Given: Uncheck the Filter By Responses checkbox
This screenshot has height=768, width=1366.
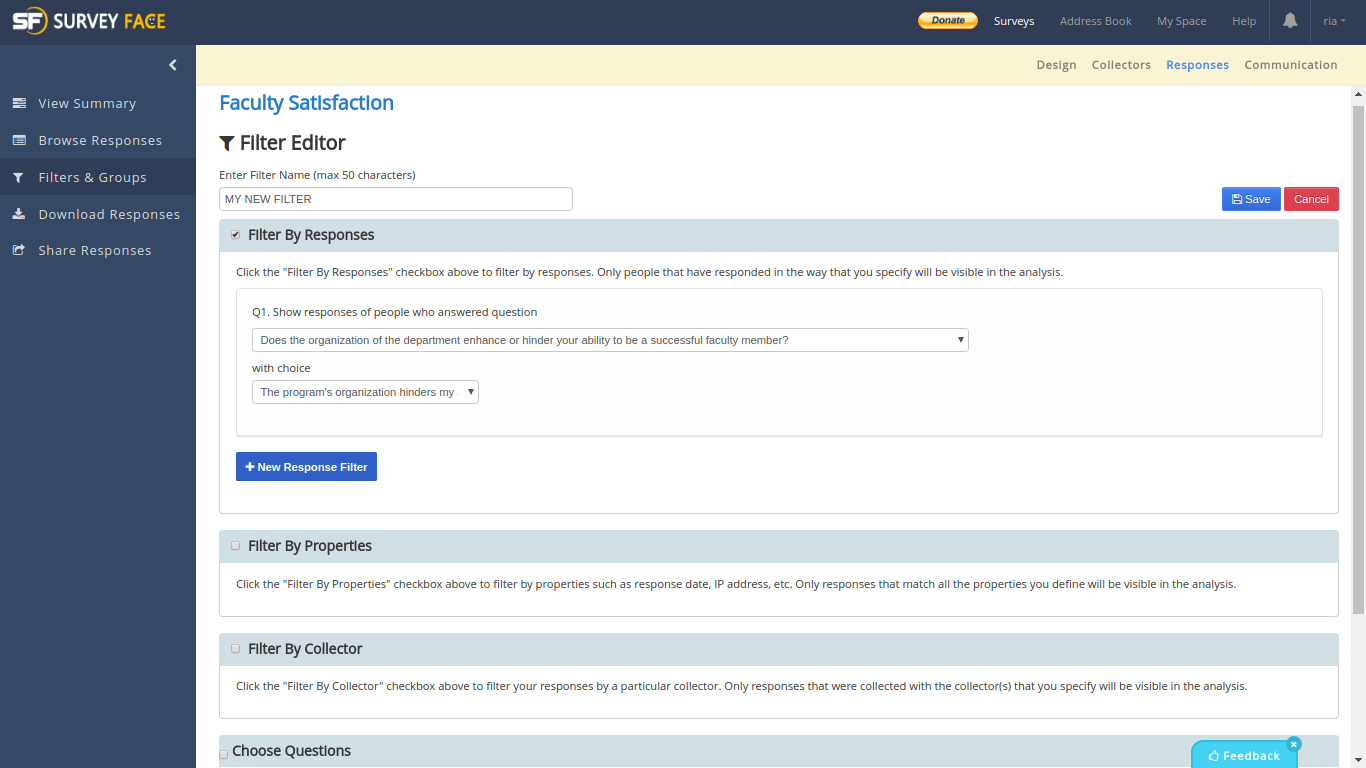Looking at the screenshot, I should (236, 235).
